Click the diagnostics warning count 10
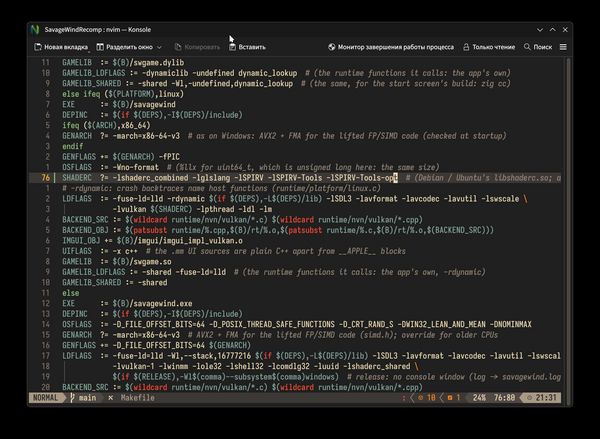The width and height of the screenshot is (600, 439). 427,398
